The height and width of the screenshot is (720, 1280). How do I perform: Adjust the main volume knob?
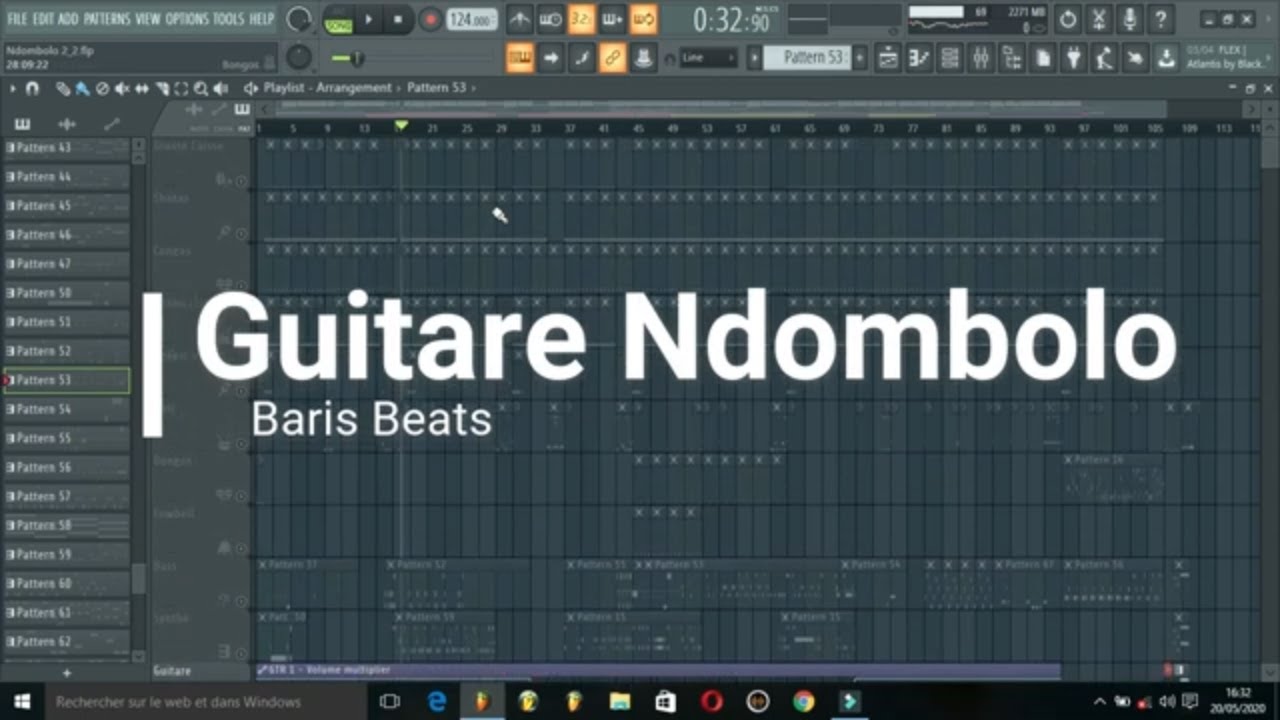point(299,19)
